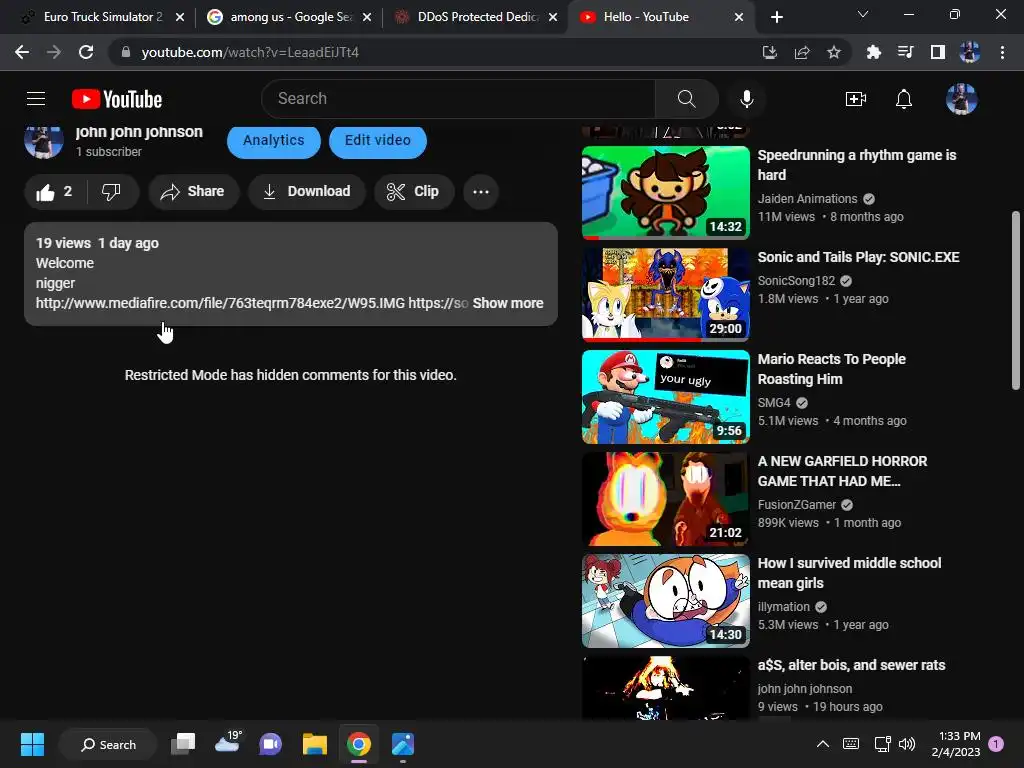Click the search magnifier button
The image size is (1024, 768).
click(686, 99)
